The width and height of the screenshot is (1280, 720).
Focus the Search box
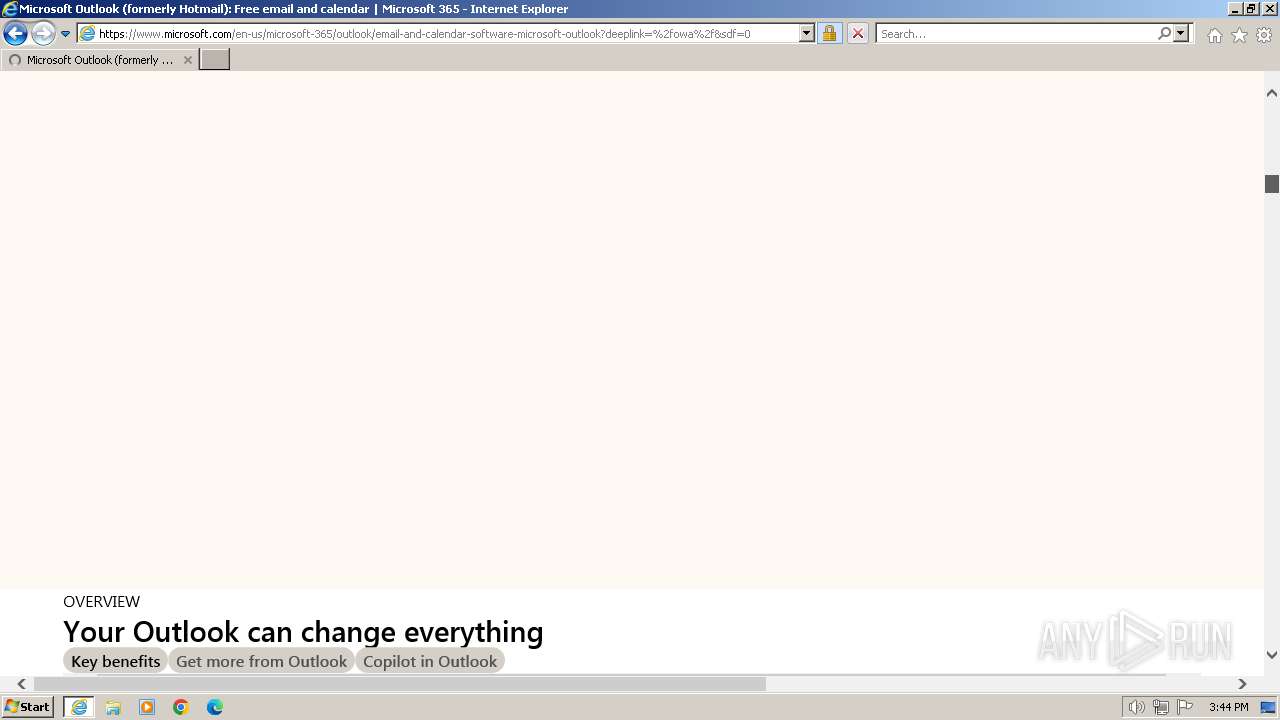[1015, 33]
